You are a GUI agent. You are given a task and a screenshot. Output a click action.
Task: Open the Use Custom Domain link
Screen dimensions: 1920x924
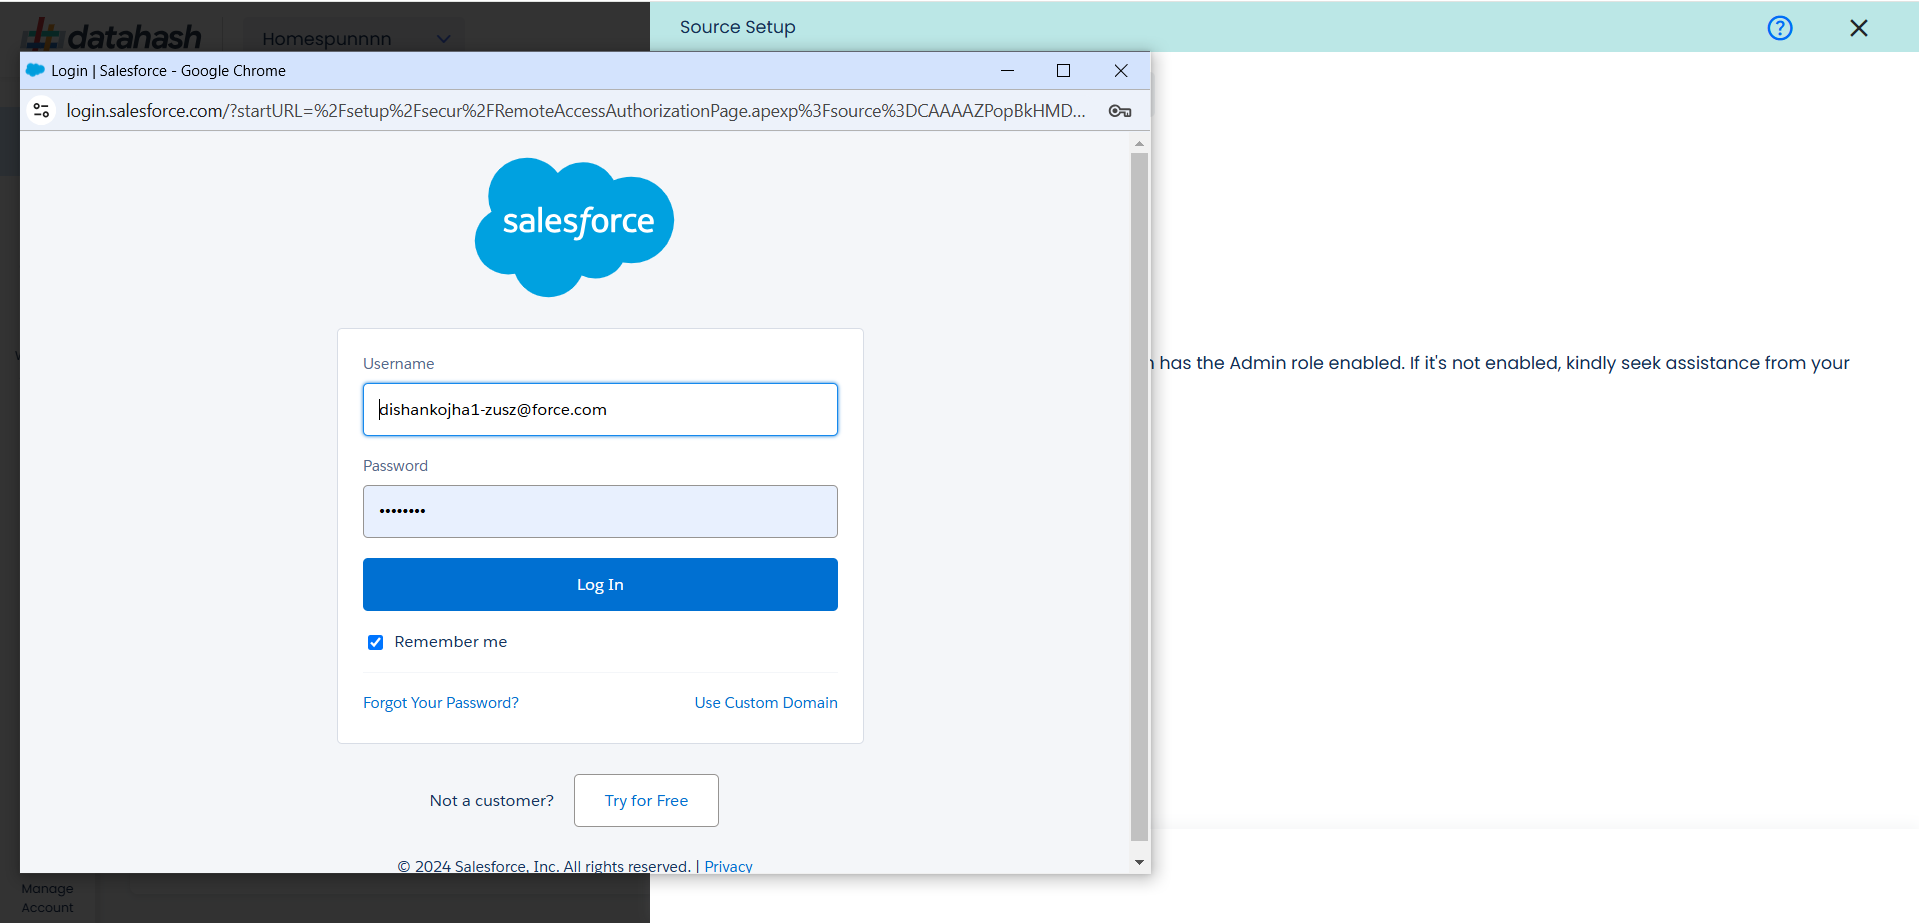(x=766, y=703)
